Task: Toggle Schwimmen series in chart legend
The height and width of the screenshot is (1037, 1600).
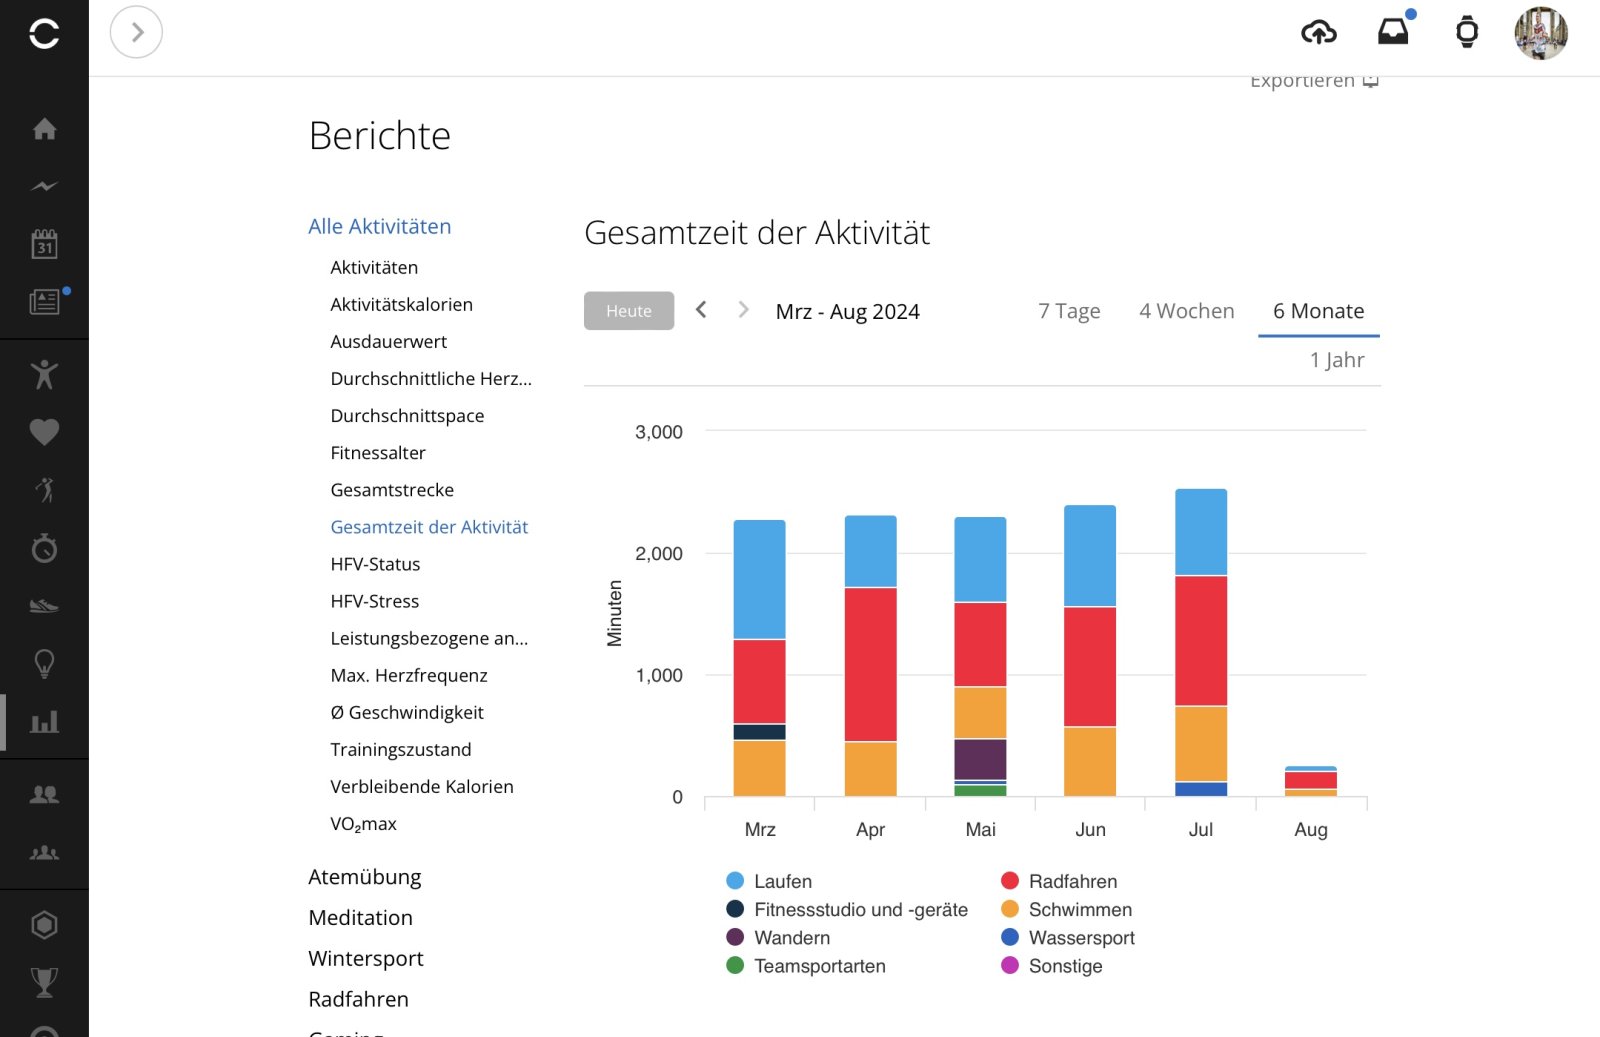Action: coord(1079,909)
